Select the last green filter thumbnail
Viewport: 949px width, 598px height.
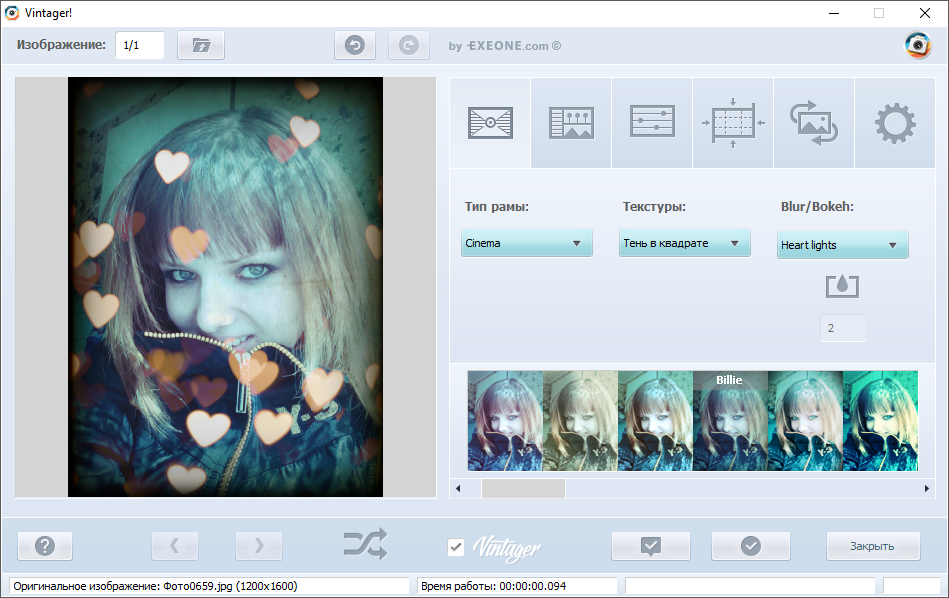click(x=880, y=421)
